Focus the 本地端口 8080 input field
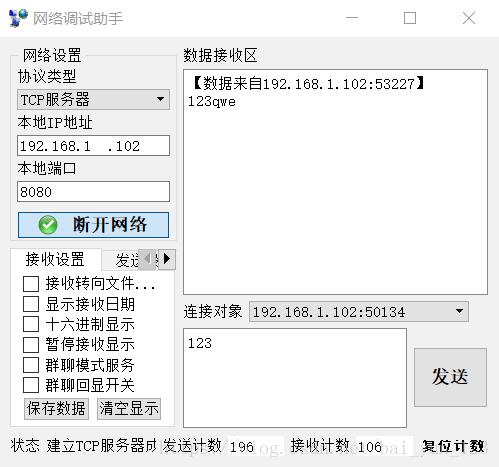 [x=93, y=192]
